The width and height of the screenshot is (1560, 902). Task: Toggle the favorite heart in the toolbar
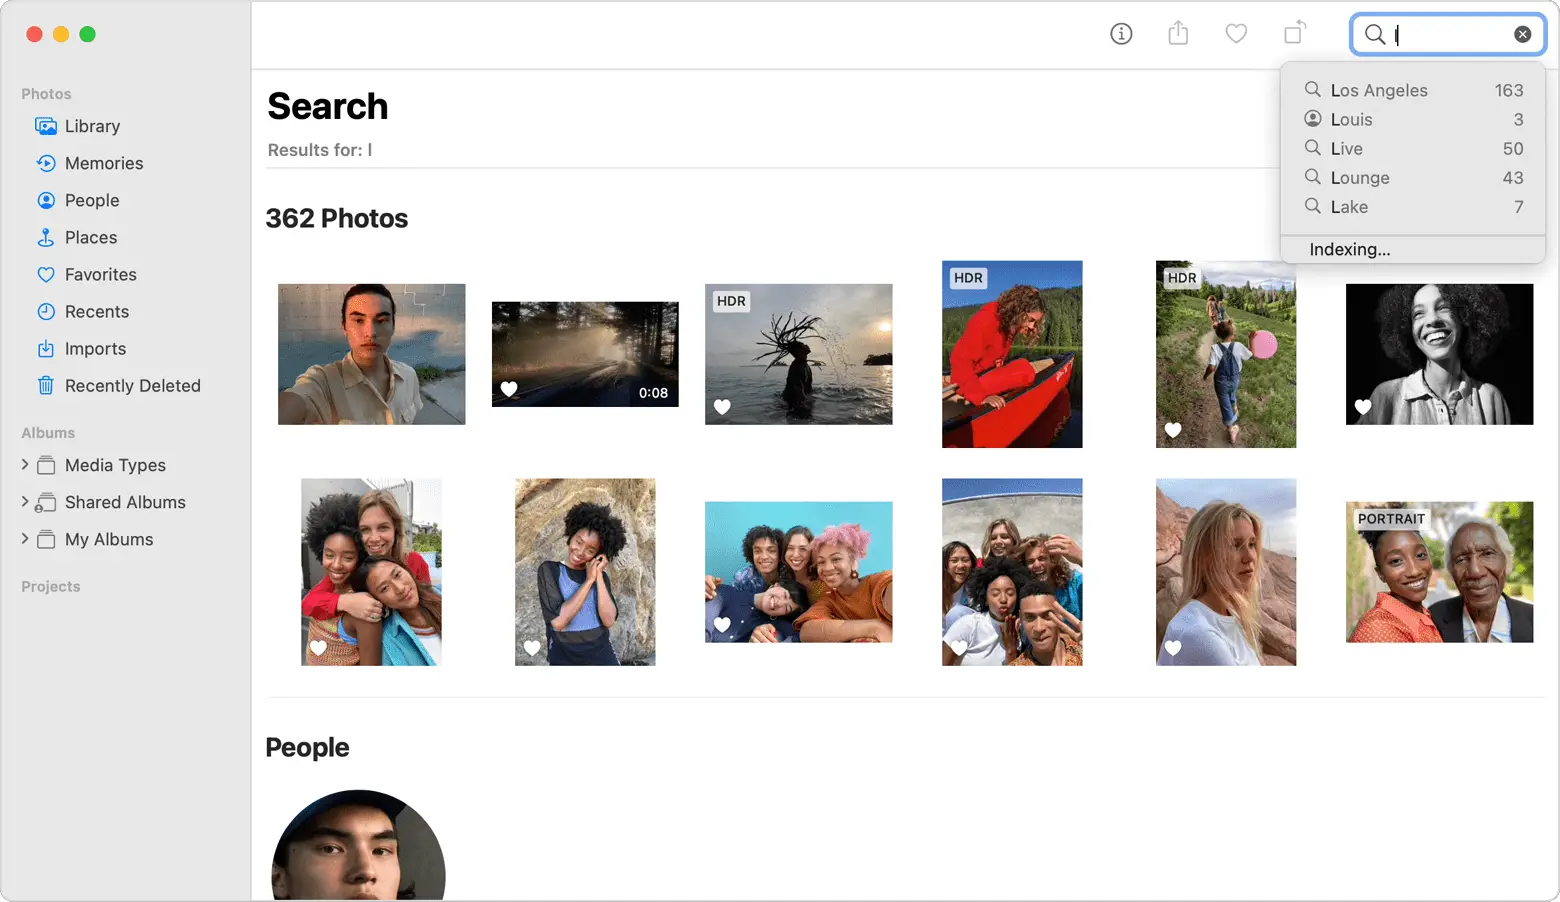[1236, 33]
